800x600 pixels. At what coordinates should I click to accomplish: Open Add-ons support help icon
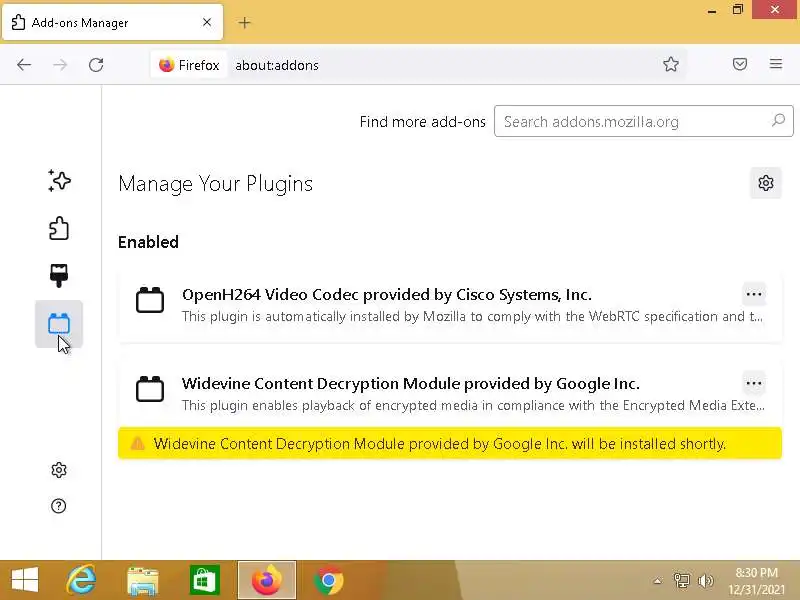click(x=59, y=506)
